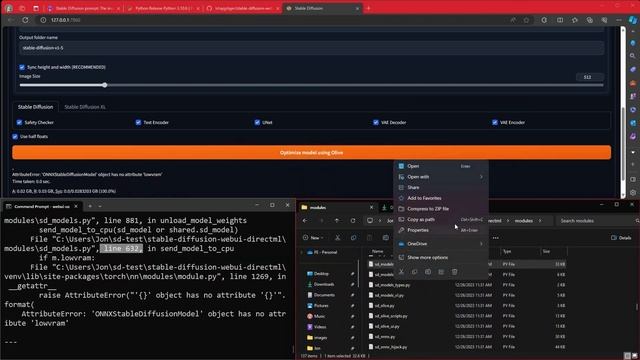Open Downloads in Explorer navigation pane
Image resolution: width=640 pixels, height=360 pixels.
(x=324, y=284)
